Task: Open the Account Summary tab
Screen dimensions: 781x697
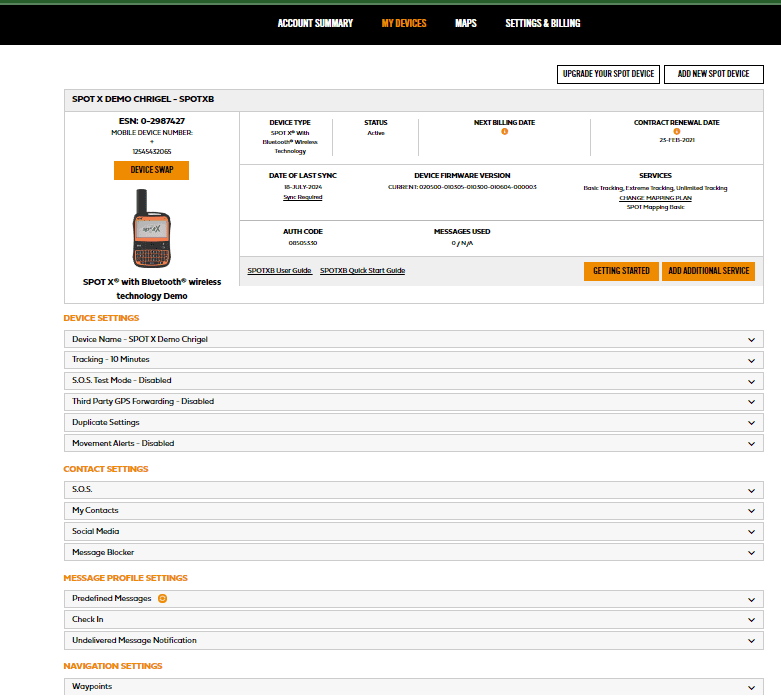Action: click(315, 23)
